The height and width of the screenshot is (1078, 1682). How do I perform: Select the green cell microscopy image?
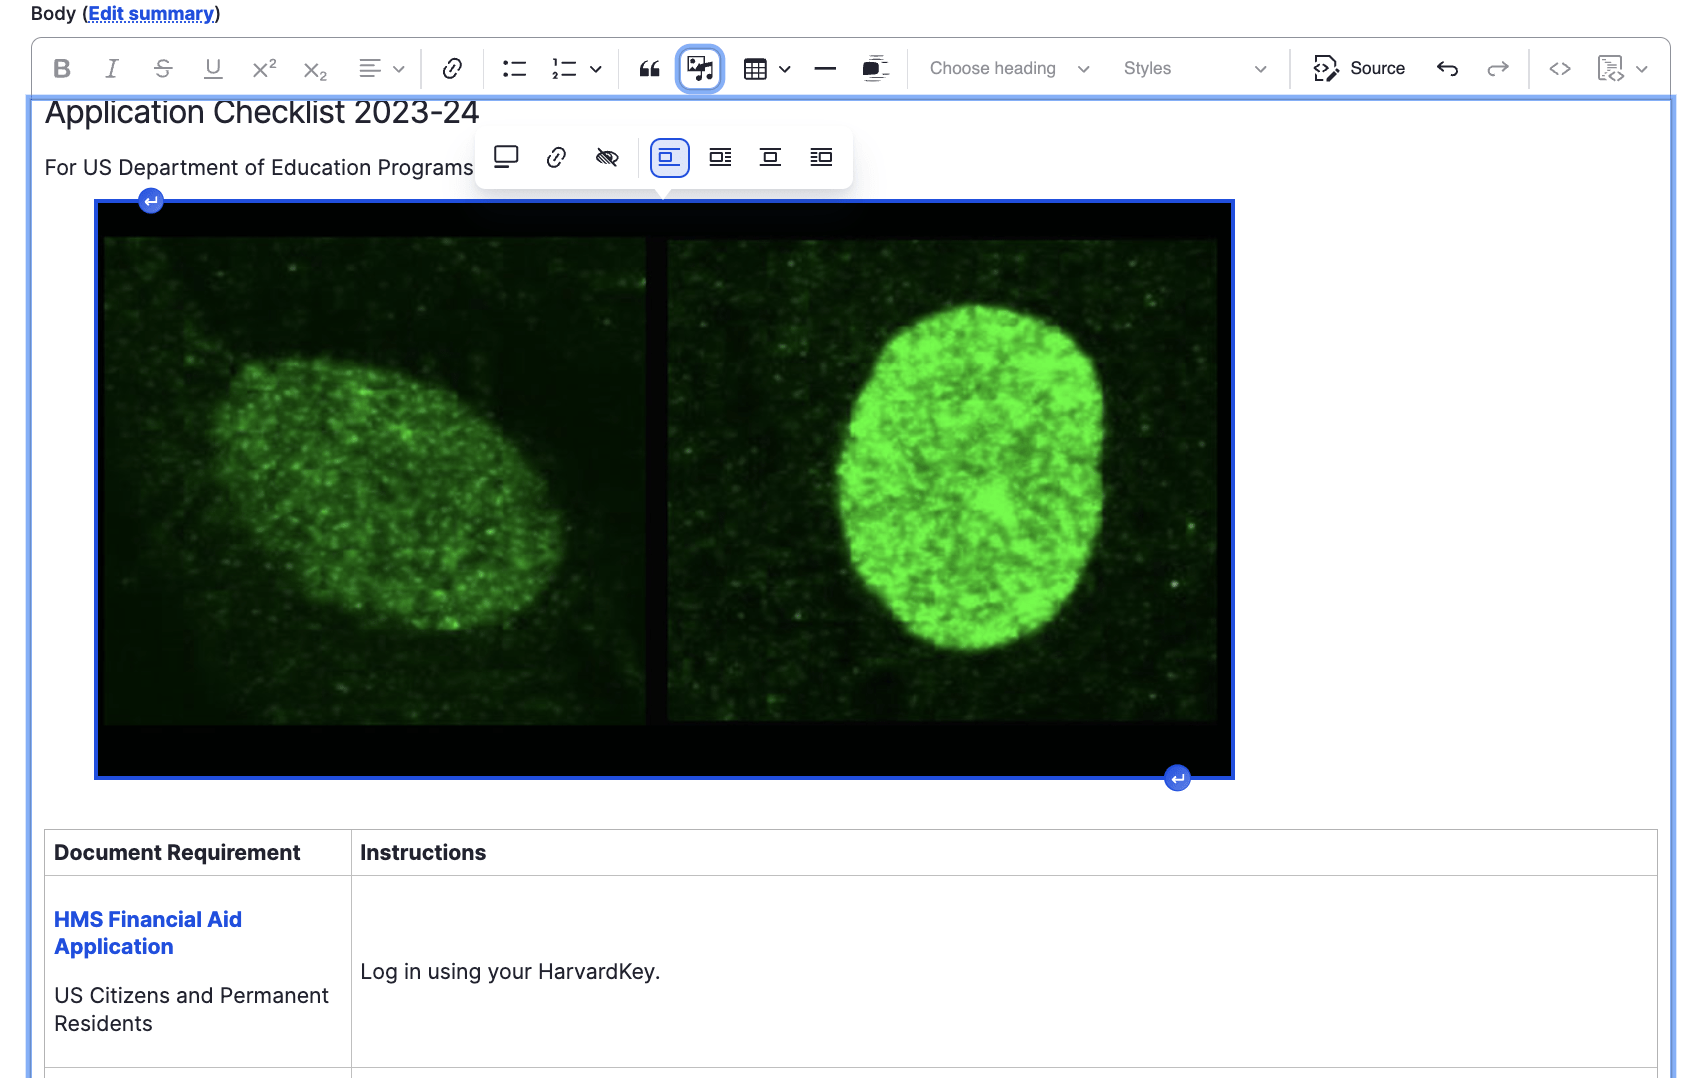pos(664,489)
